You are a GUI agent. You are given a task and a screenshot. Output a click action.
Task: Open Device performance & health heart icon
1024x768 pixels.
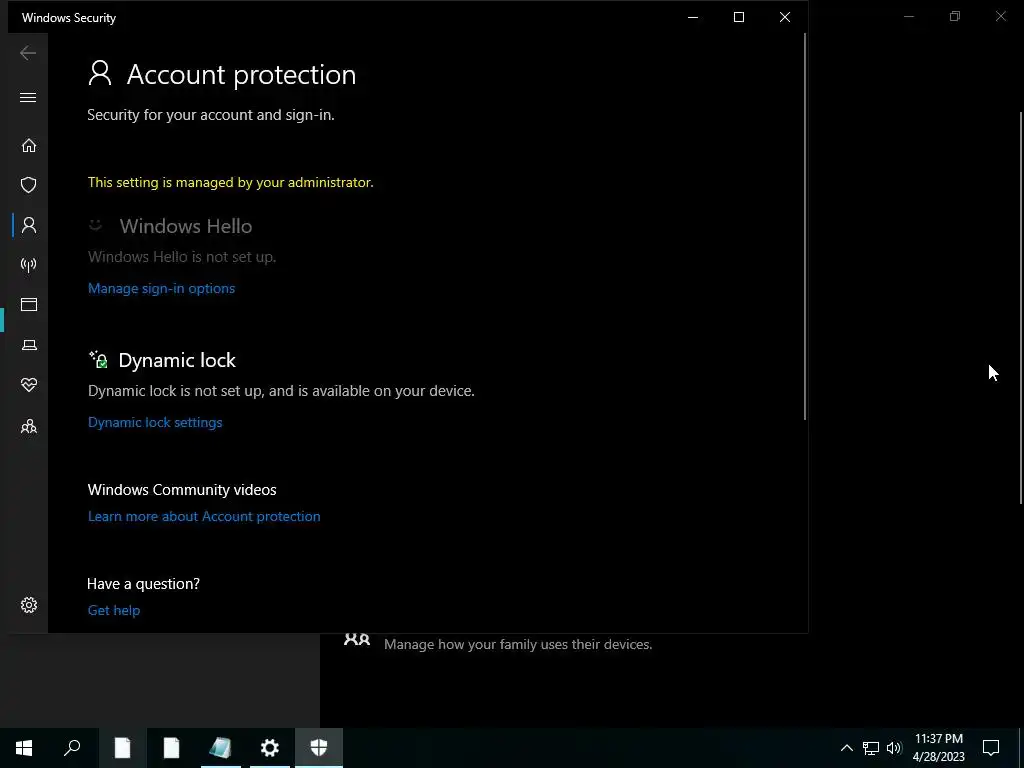pyautogui.click(x=29, y=385)
